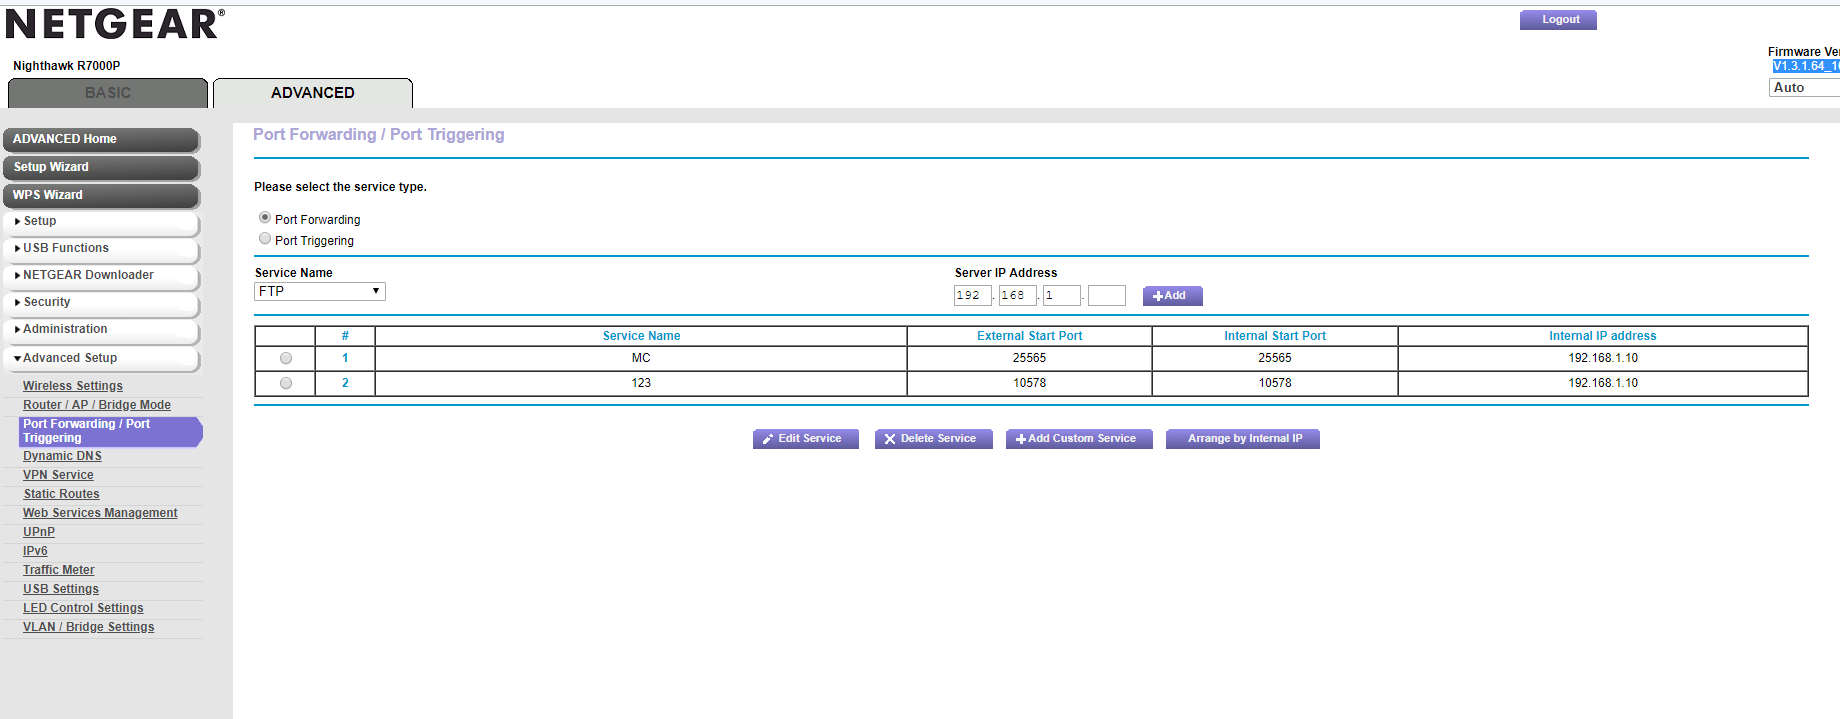This screenshot has height=719, width=1840.
Task: Open the Setup Wizard
Action: click(100, 167)
